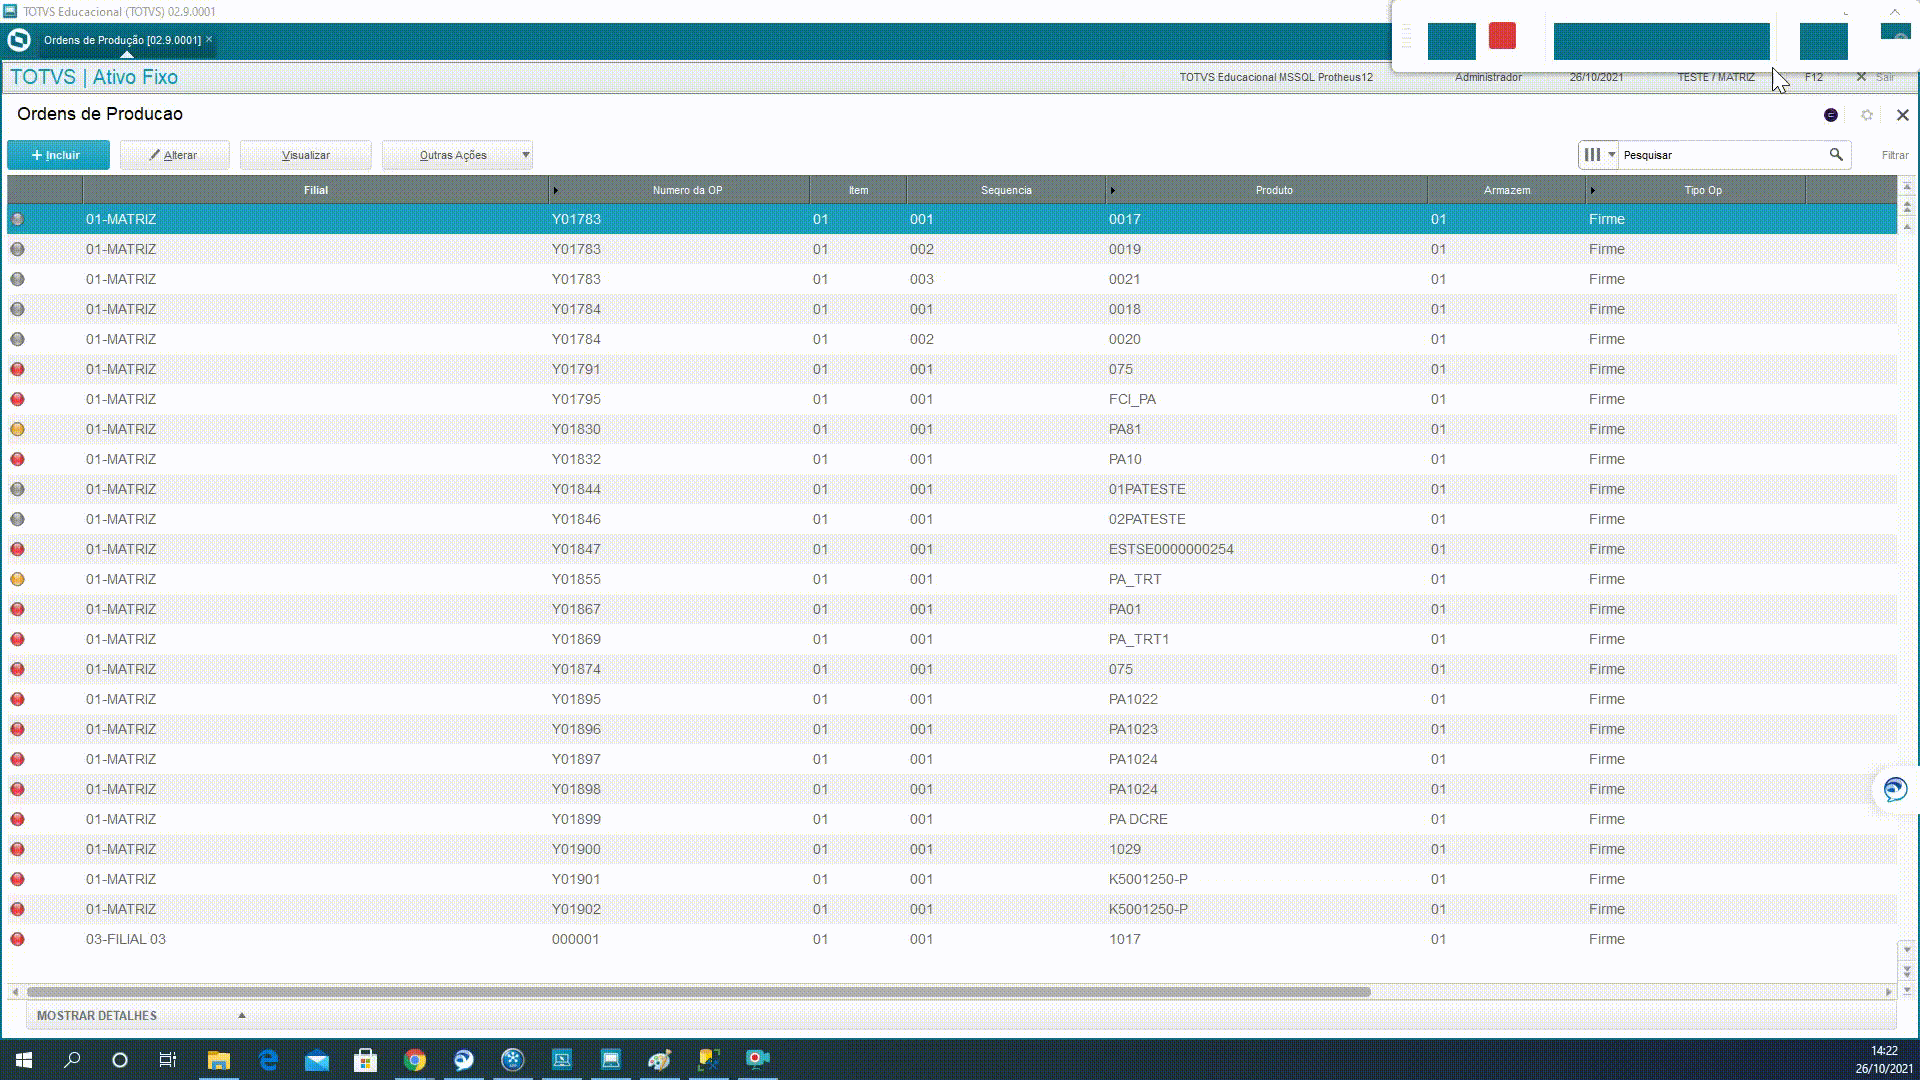Click the dark round icon beside the gear
Viewport: 1920px width, 1080px height.
click(1831, 115)
